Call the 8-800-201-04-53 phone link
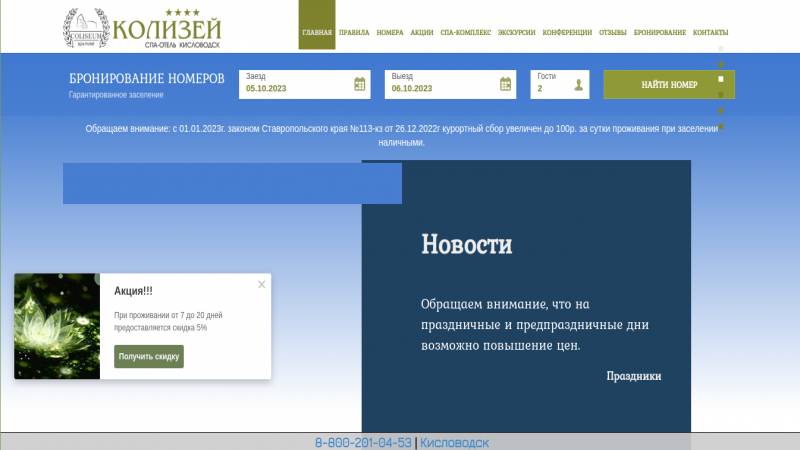This screenshot has height=450, width=800. 363,442
